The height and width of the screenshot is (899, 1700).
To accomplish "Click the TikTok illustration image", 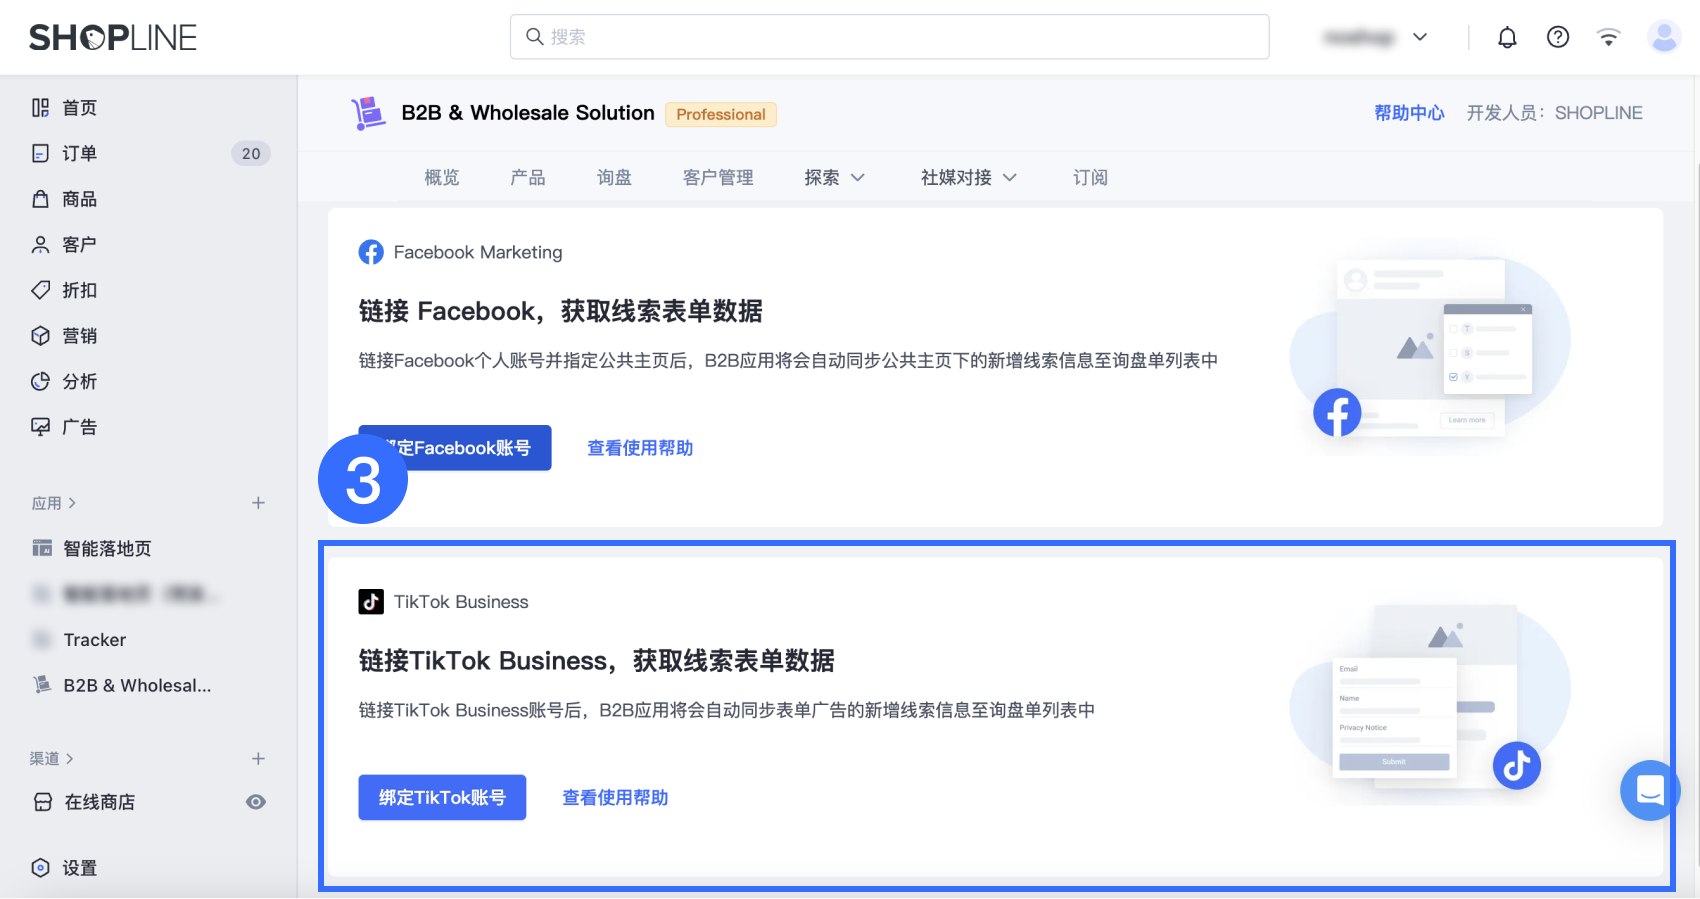I will [1430, 698].
